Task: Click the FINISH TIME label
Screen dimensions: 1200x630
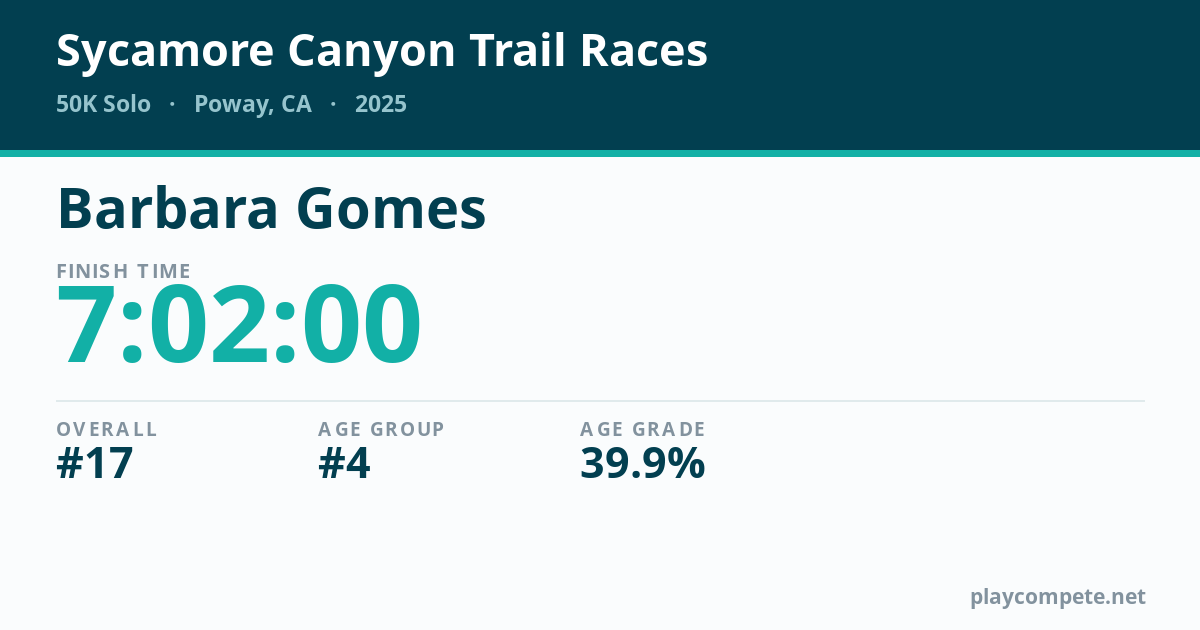Action: [124, 271]
